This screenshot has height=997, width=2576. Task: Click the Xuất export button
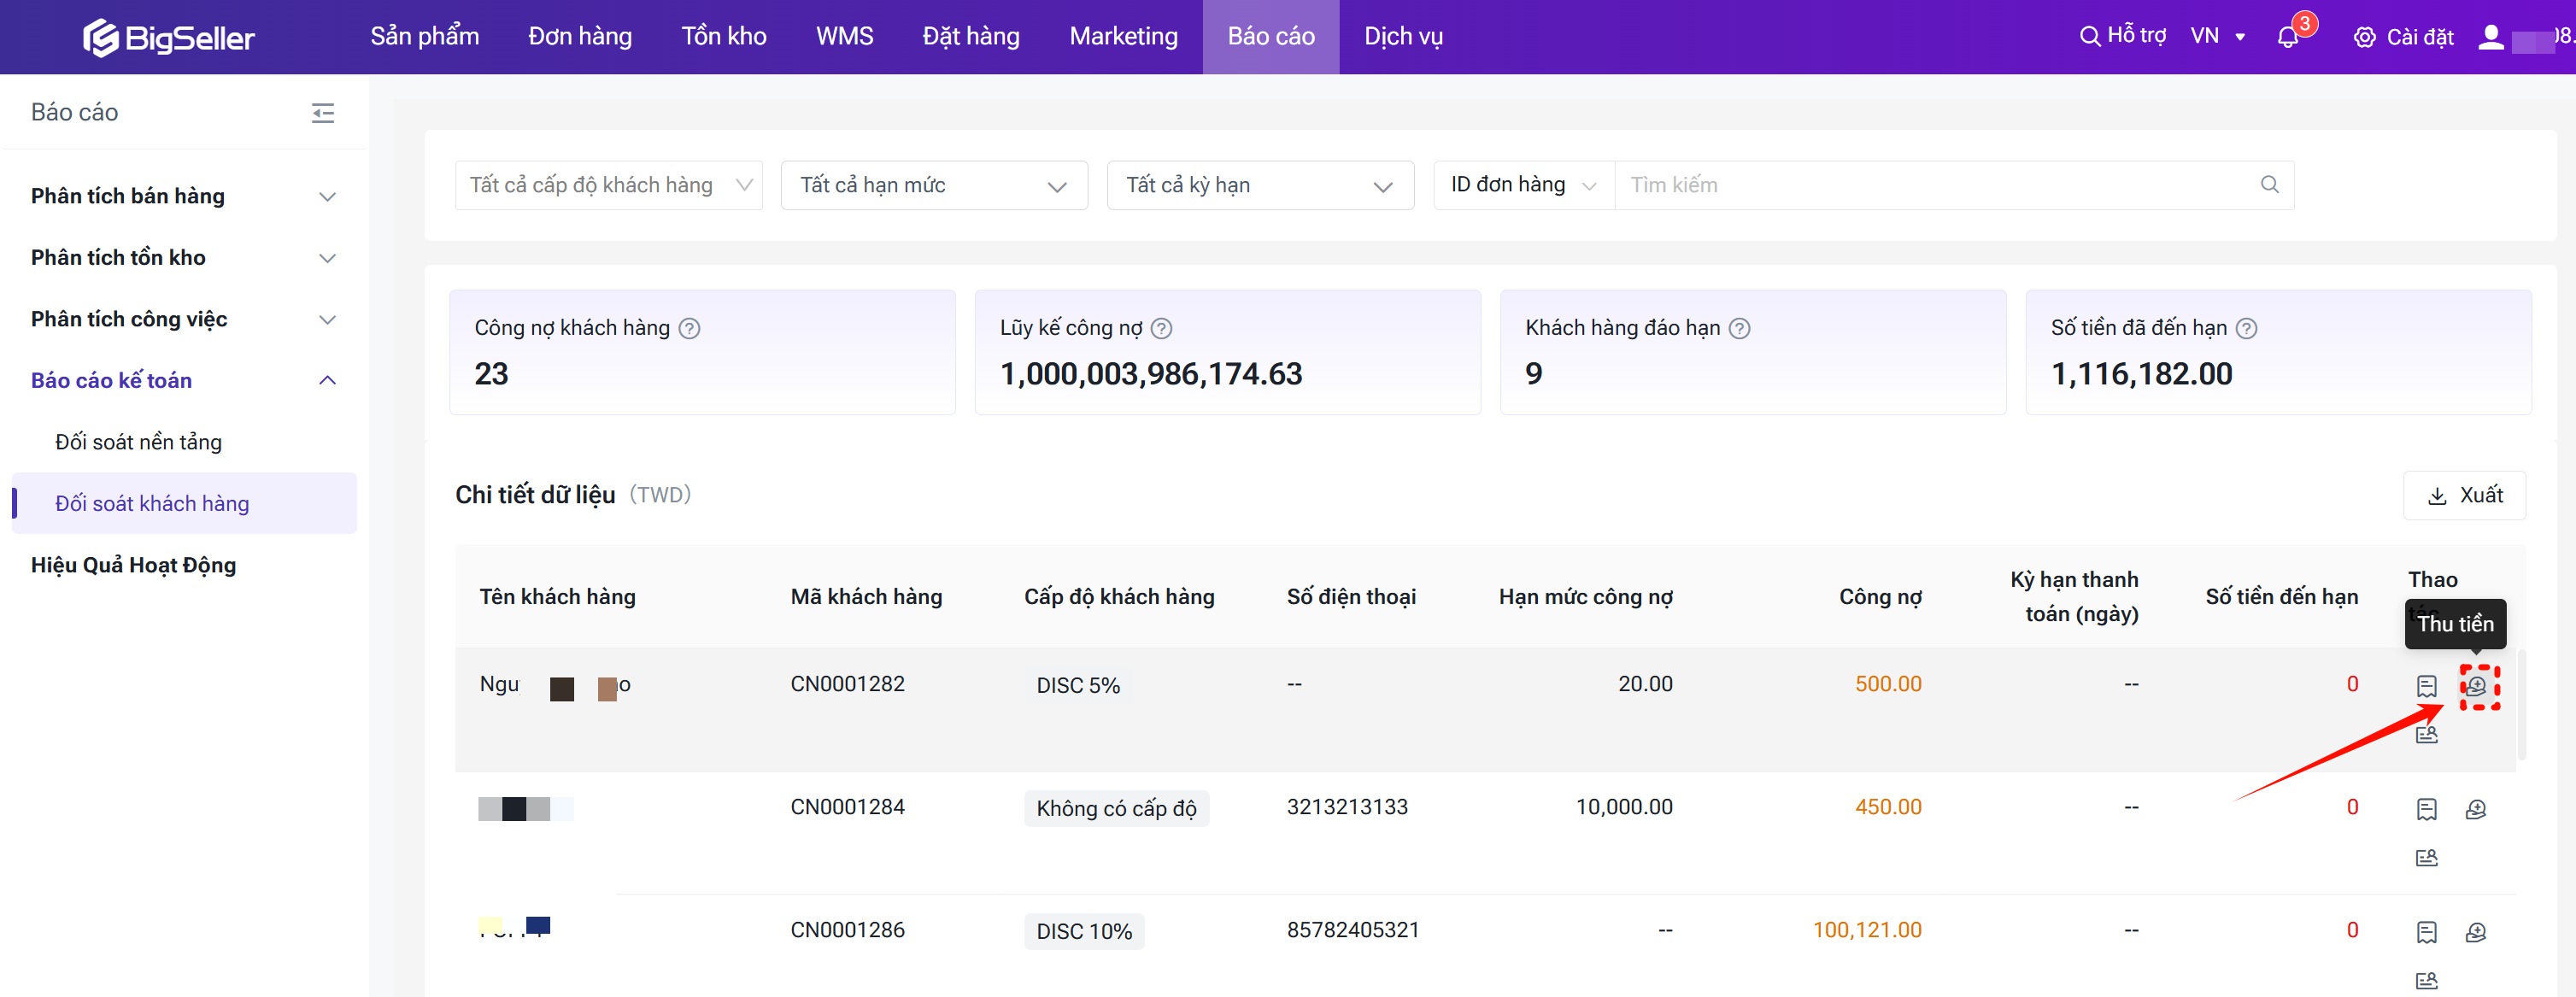point(2464,496)
